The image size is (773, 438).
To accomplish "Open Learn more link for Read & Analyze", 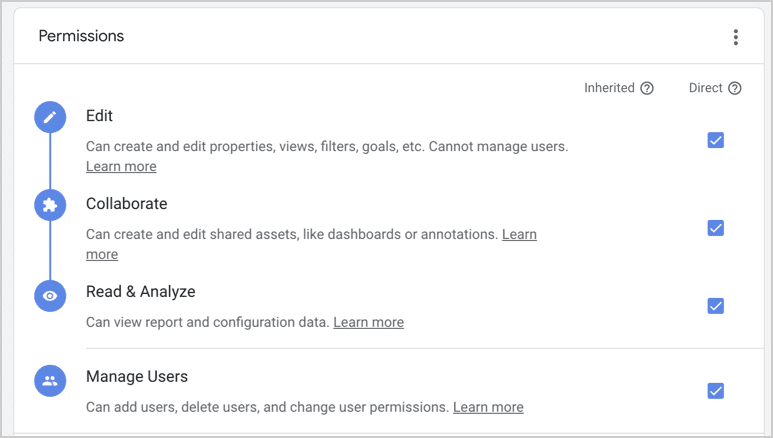I will 368,323.
